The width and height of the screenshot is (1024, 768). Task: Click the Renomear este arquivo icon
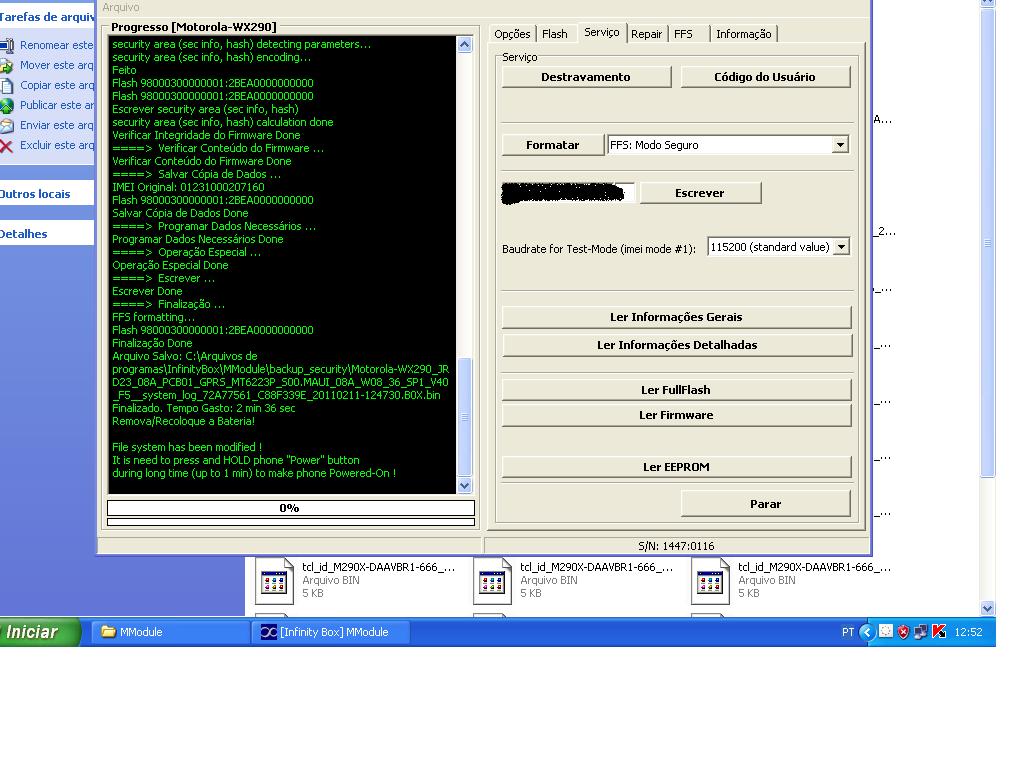pos(7,46)
